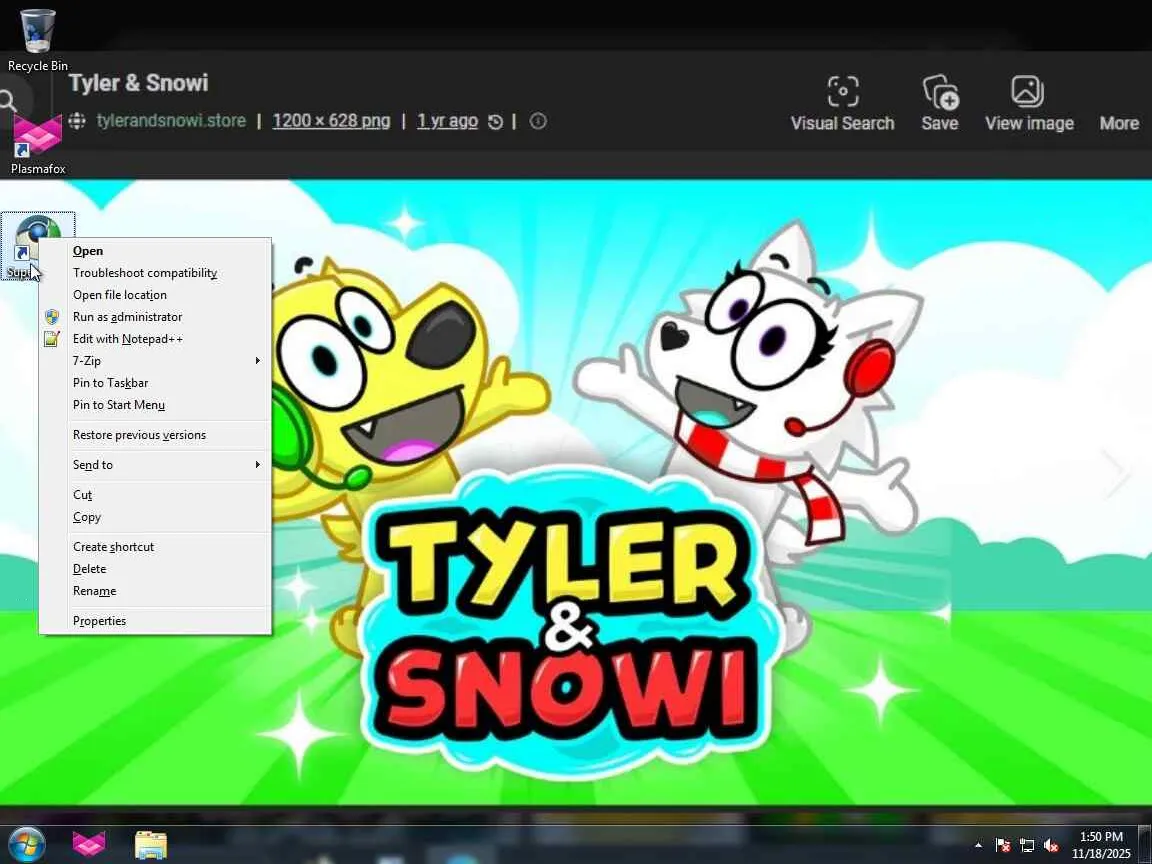Open the tylerandsnowi.store source link
Image resolution: width=1152 pixels, height=864 pixels.
170,120
